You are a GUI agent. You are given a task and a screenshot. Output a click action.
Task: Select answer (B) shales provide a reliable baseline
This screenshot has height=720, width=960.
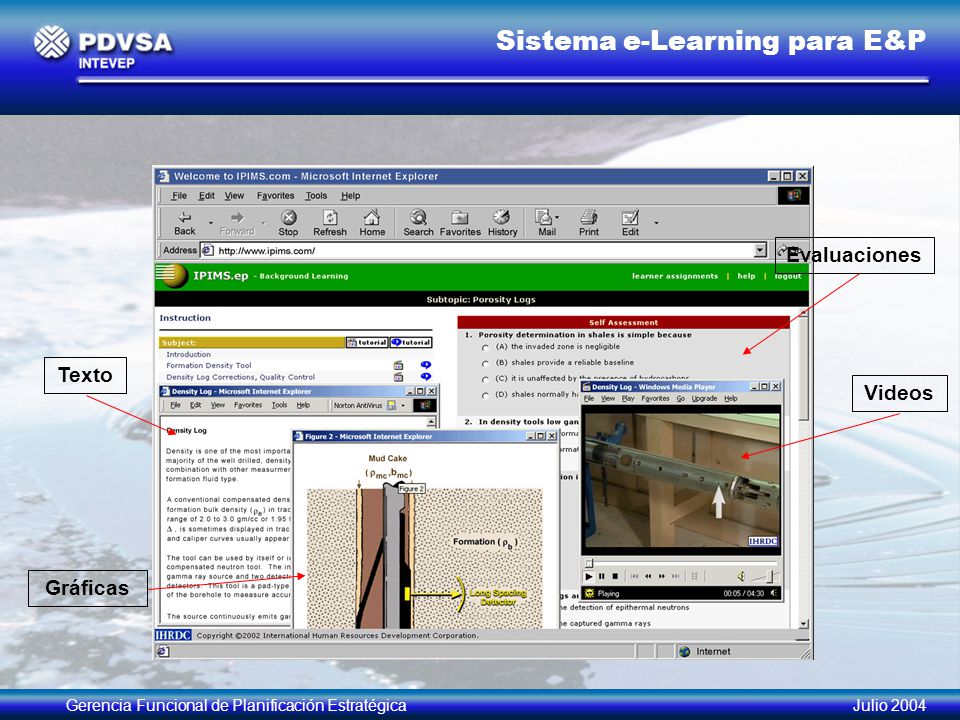(x=486, y=364)
